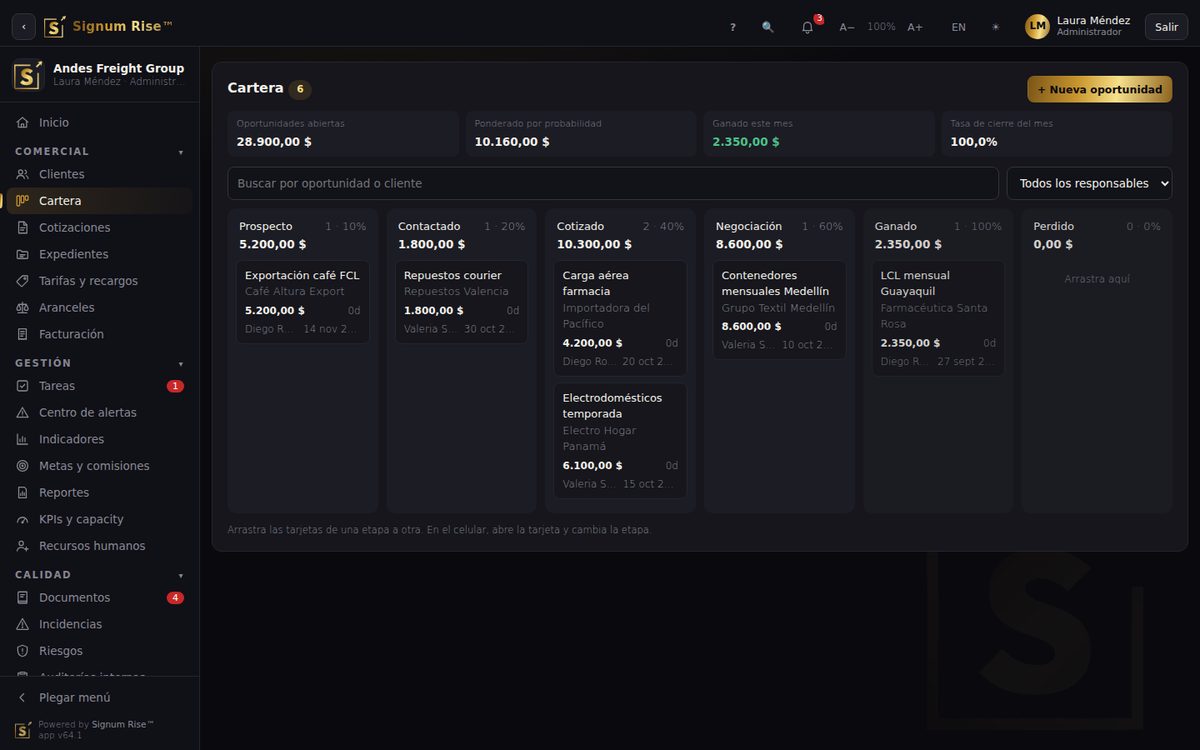The image size is (1200, 750).
Task: Collapse the CALIDAD section arrow
Action: (x=181, y=576)
